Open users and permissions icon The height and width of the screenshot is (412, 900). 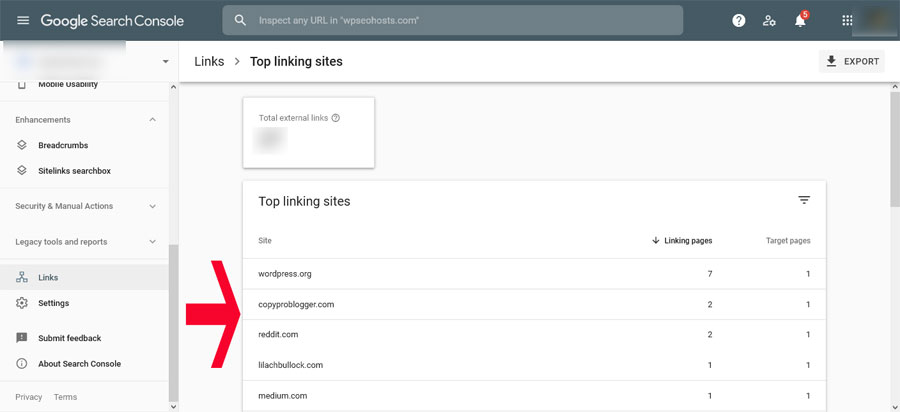[x=769, y=21]
